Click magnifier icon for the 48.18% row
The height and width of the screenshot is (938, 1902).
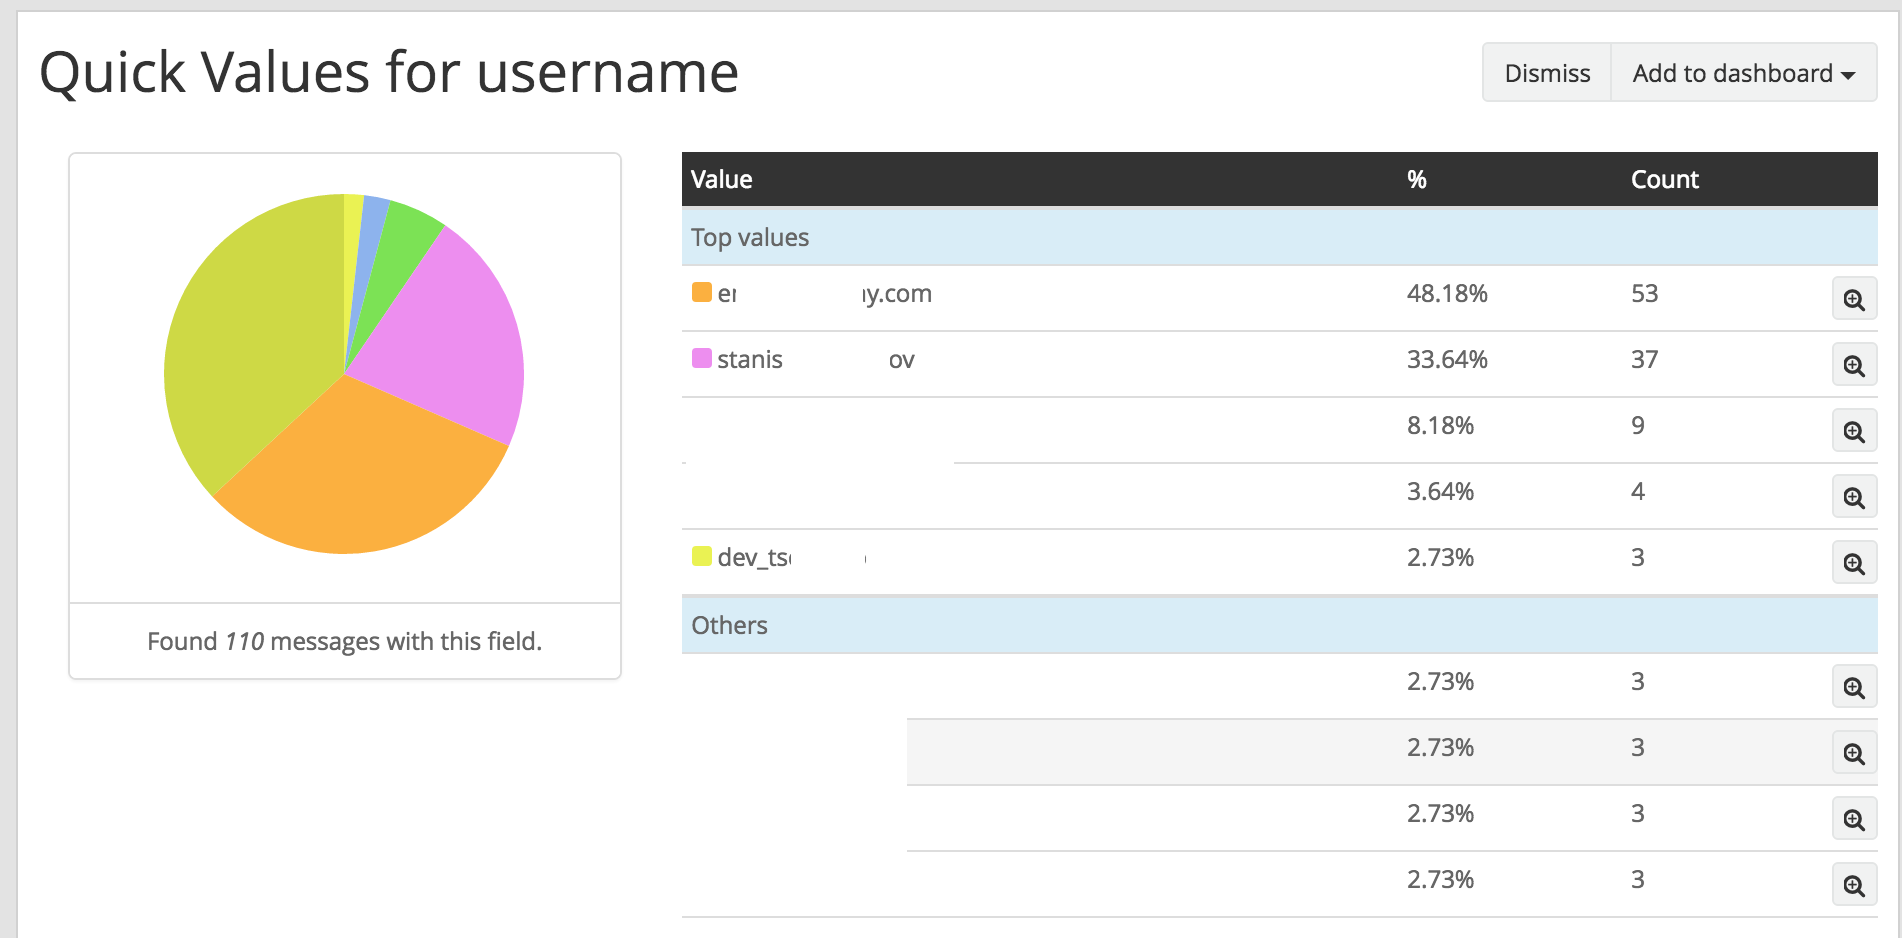(1854, 299)
